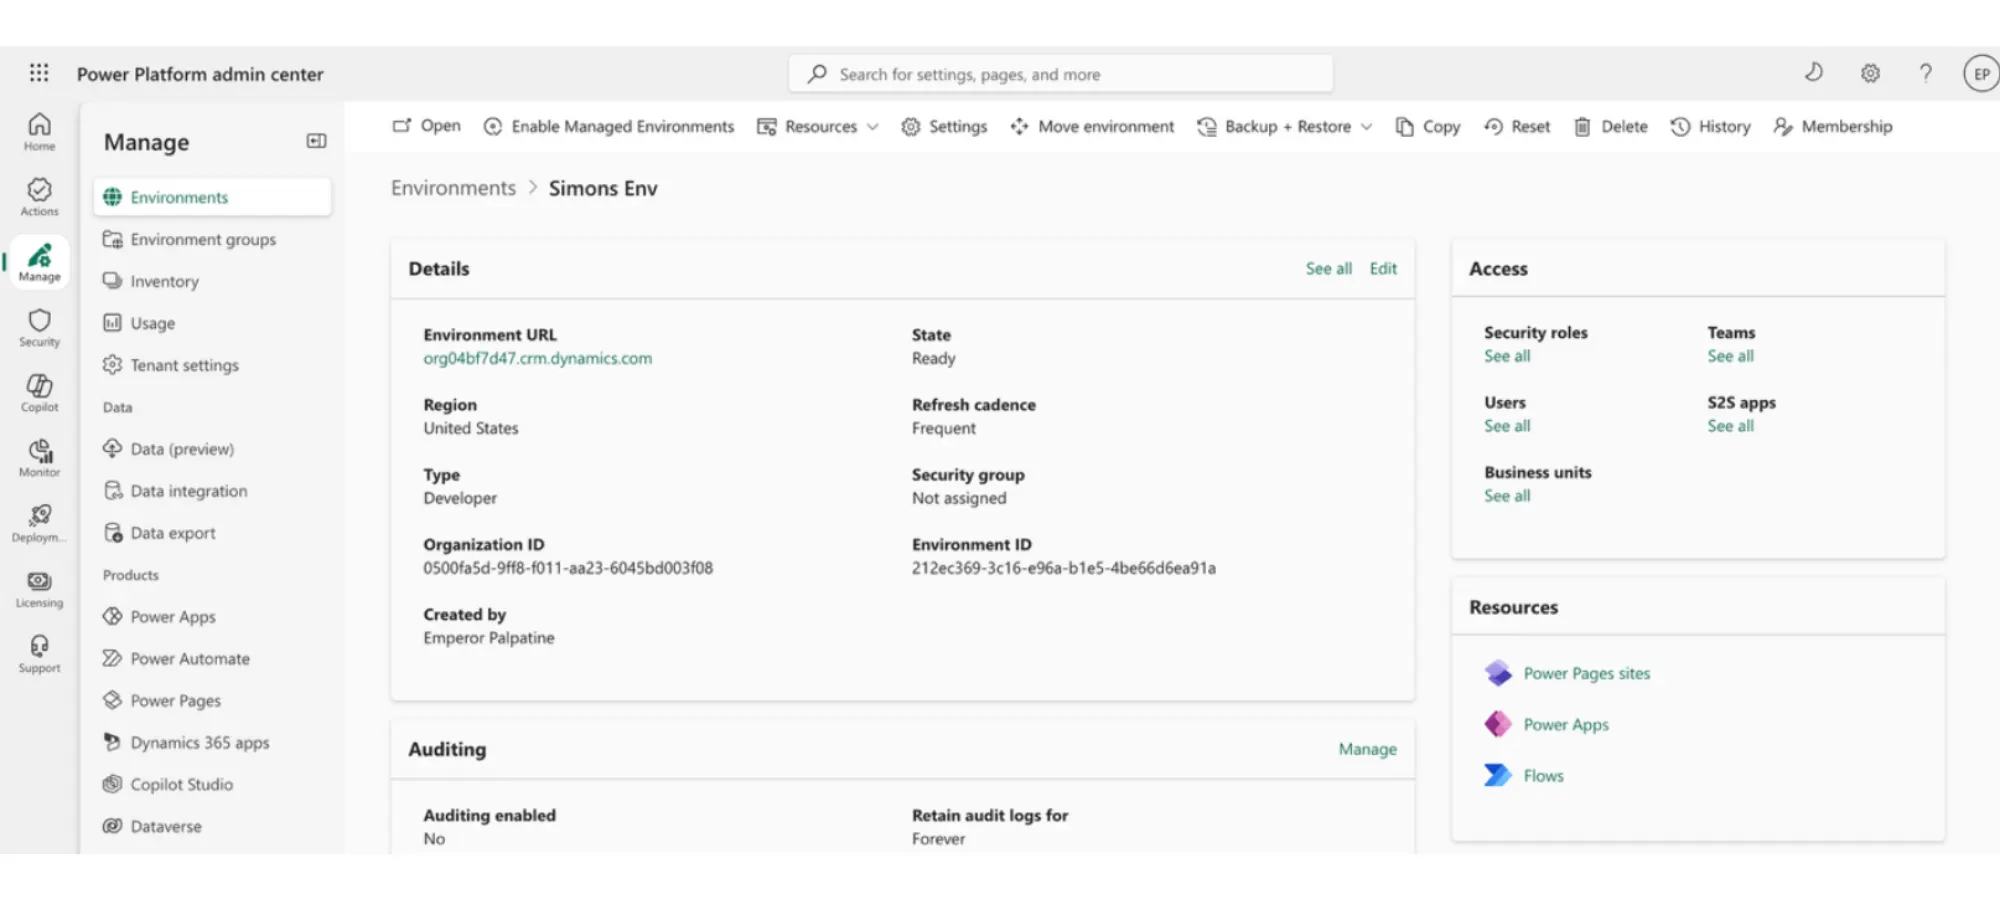Image resolution: width=2000 pixels, height=900 pixels.
Task: Open the org04bf7d47 environment URL
Action: pyautogui.click(x=537, y=358)
